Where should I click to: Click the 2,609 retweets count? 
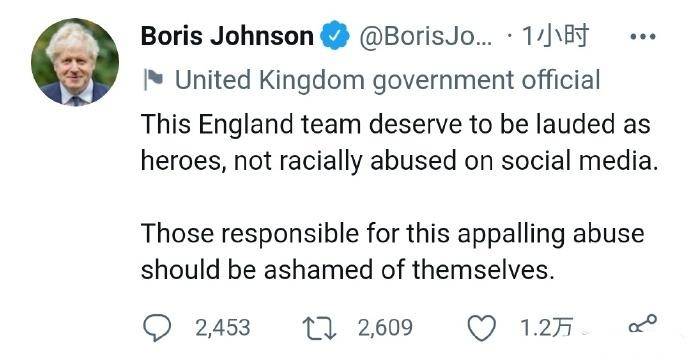pyautogui.click(x=385, y=328)
